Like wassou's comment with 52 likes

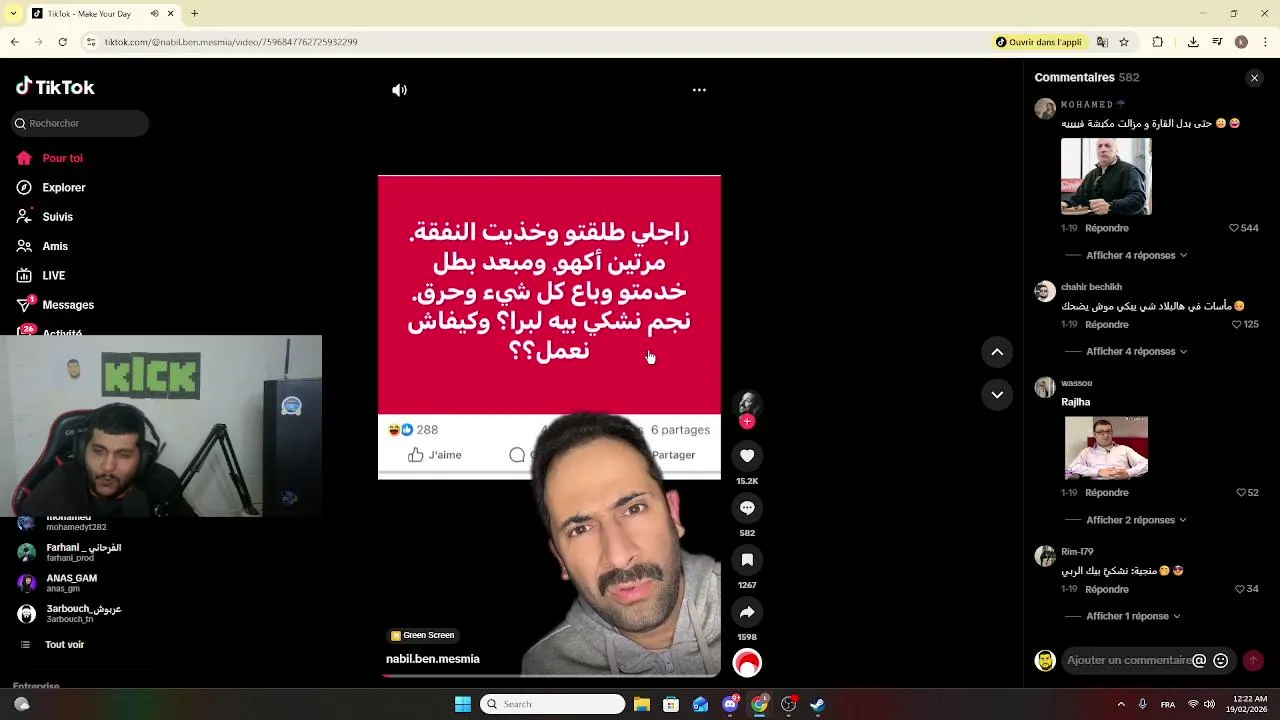click(x=1240, y=492)
